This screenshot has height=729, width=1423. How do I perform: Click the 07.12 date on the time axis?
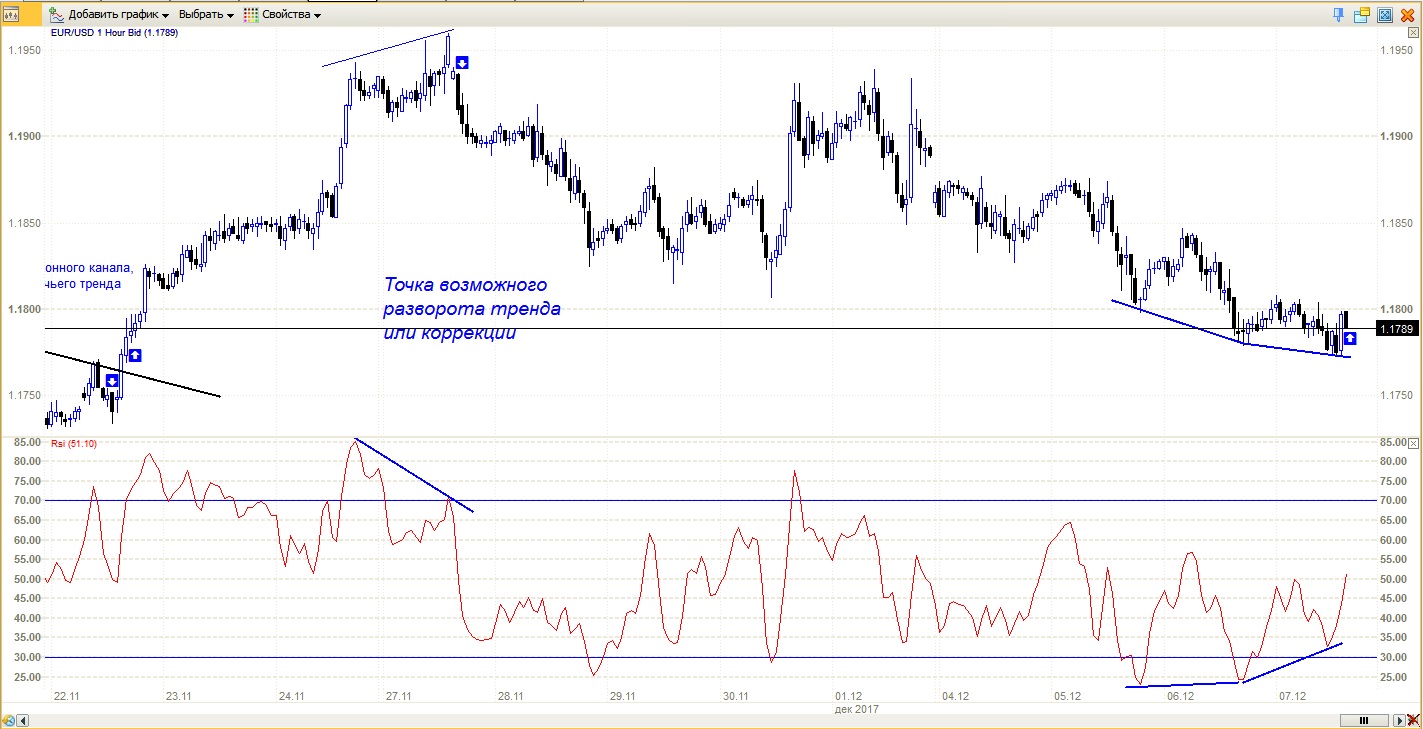[x=1294, y=696]
